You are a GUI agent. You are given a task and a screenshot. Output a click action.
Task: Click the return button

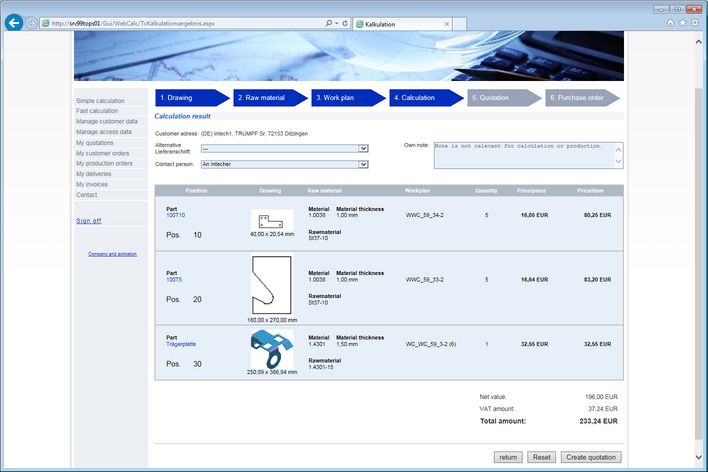(x=508, y=457)
